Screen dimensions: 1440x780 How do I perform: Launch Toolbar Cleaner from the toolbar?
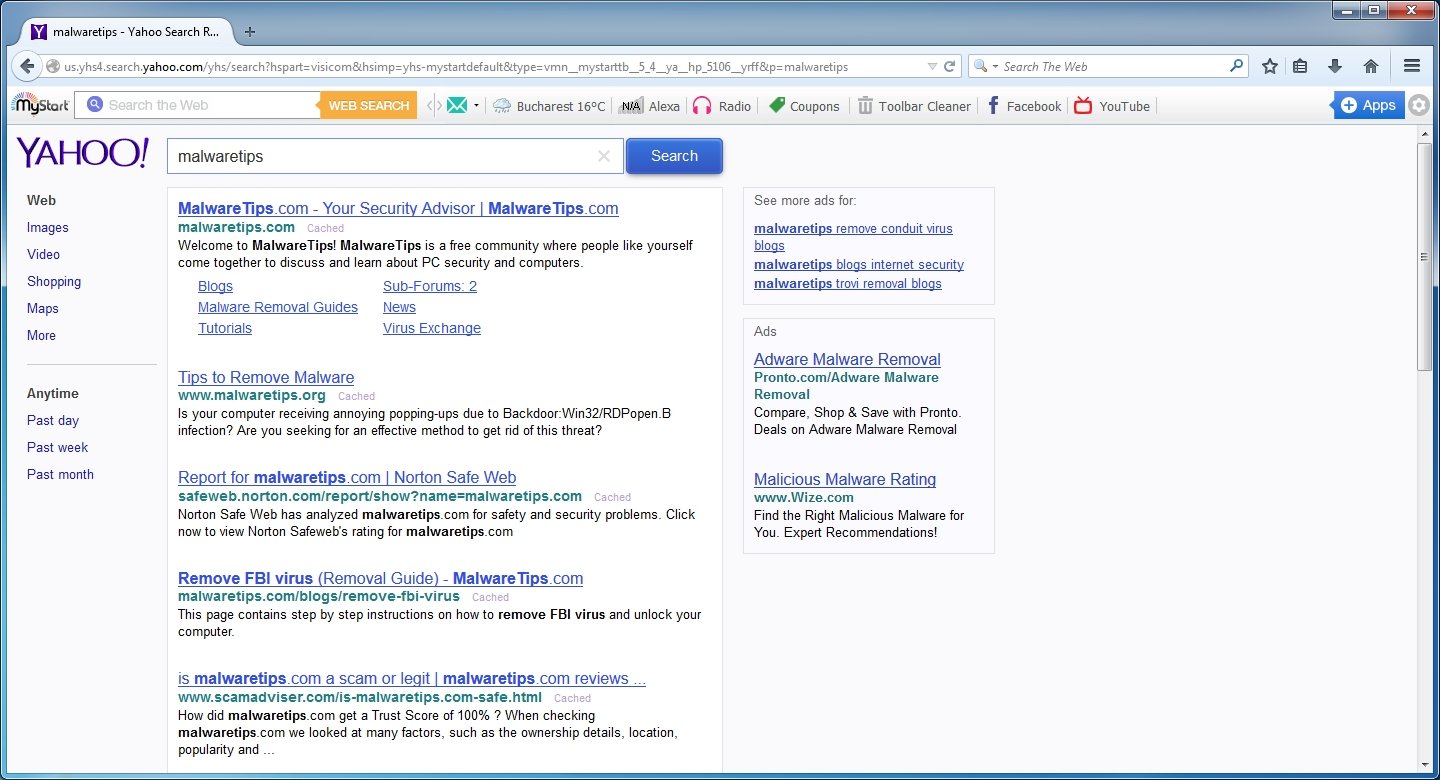(x=914, y=106)
